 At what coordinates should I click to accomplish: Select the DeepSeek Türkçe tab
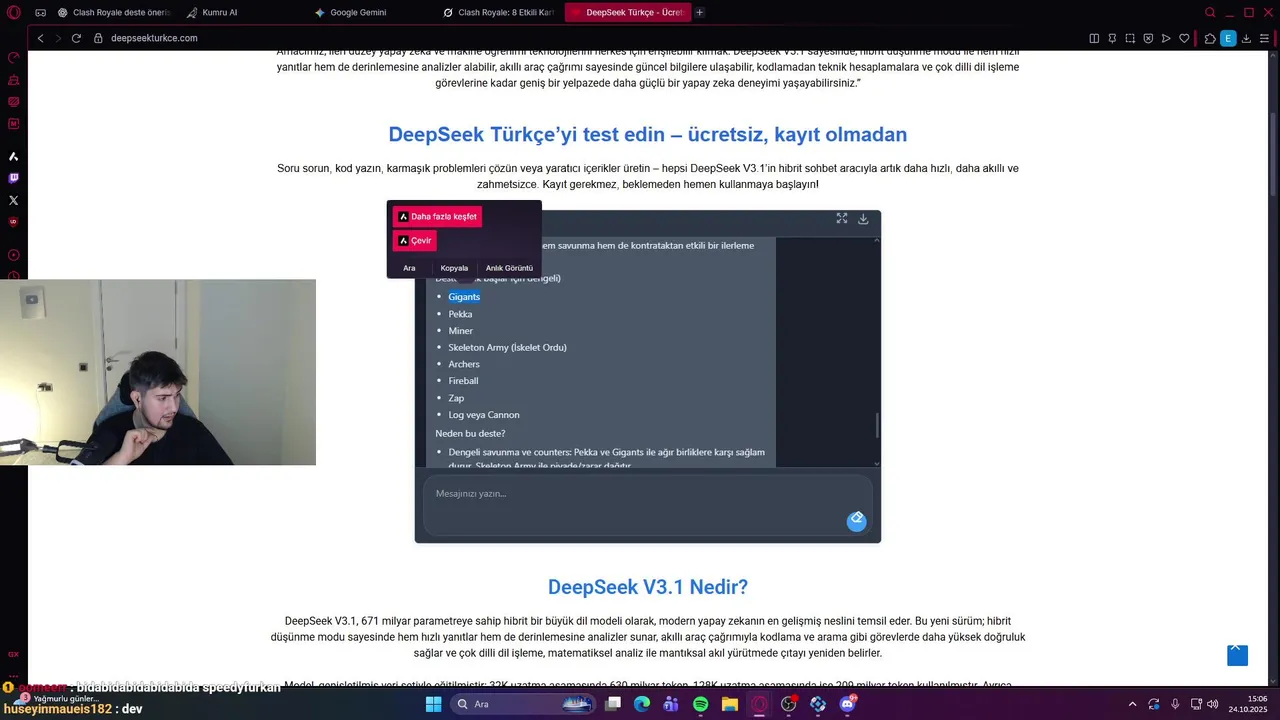(x=627, y=12)
